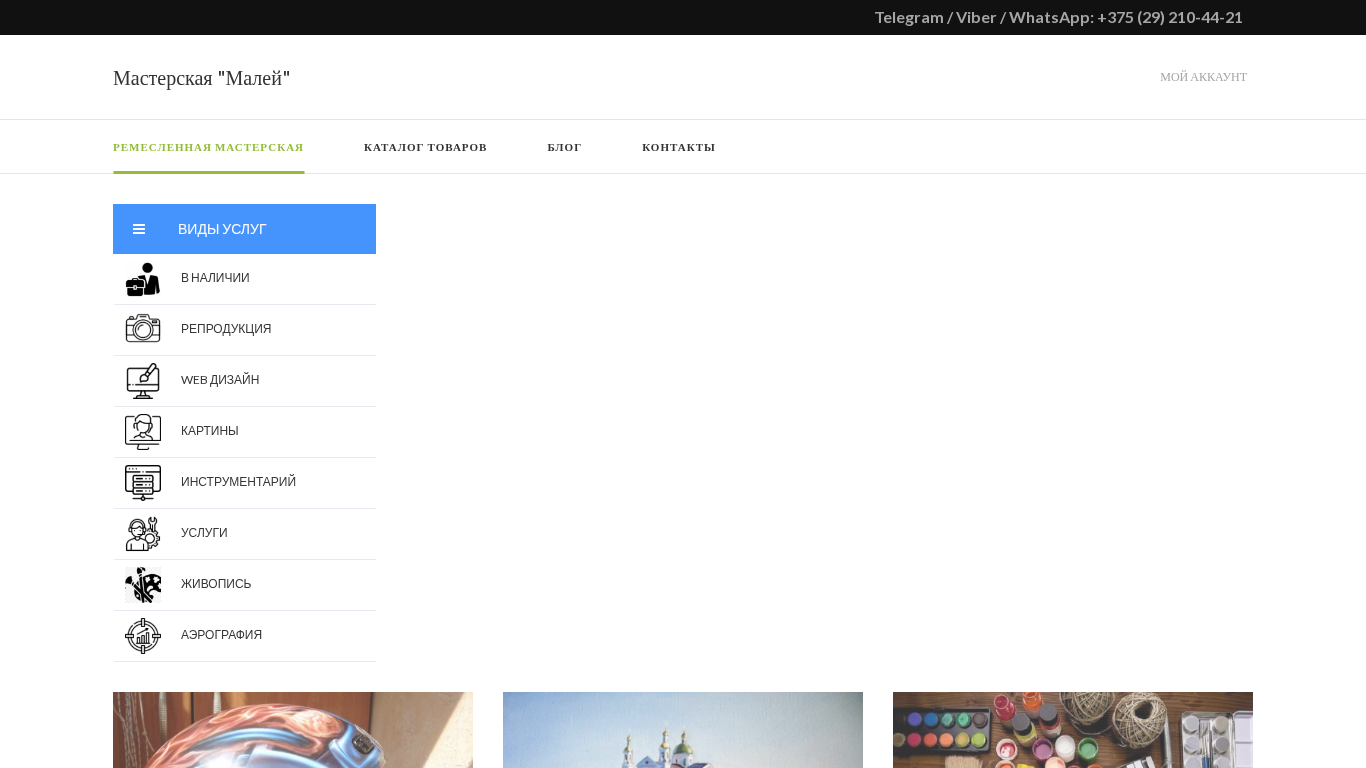Viewport: 1366px width, 768px height.
Task: Open the Инструментарий category
Action: click(x=238, y=482)
